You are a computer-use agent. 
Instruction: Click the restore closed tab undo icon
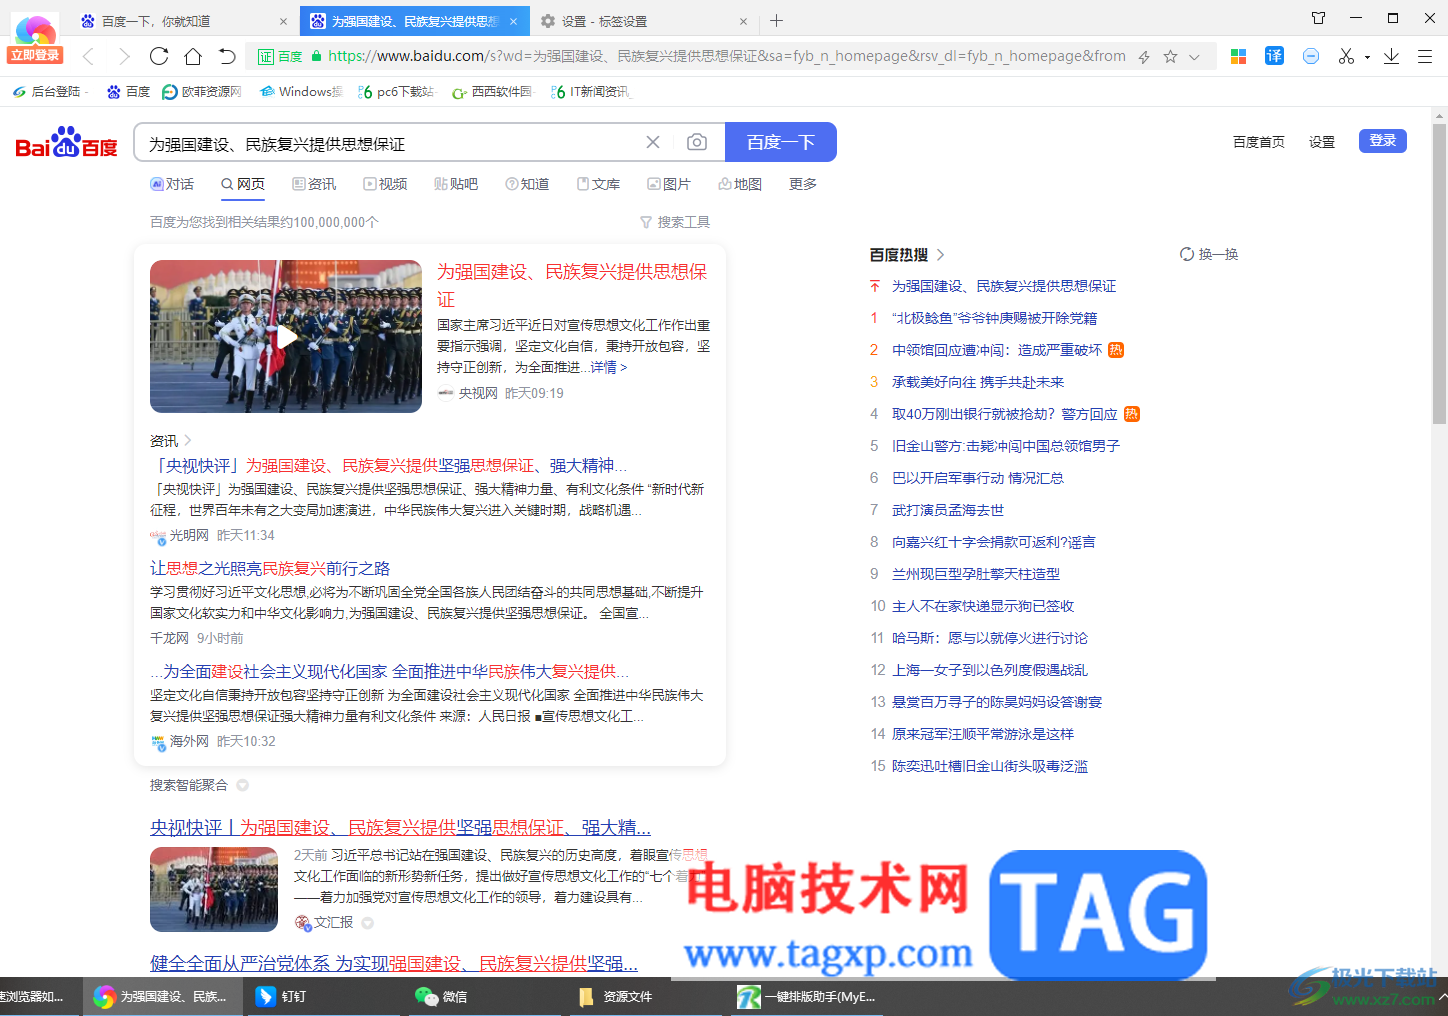coord(227,56)
